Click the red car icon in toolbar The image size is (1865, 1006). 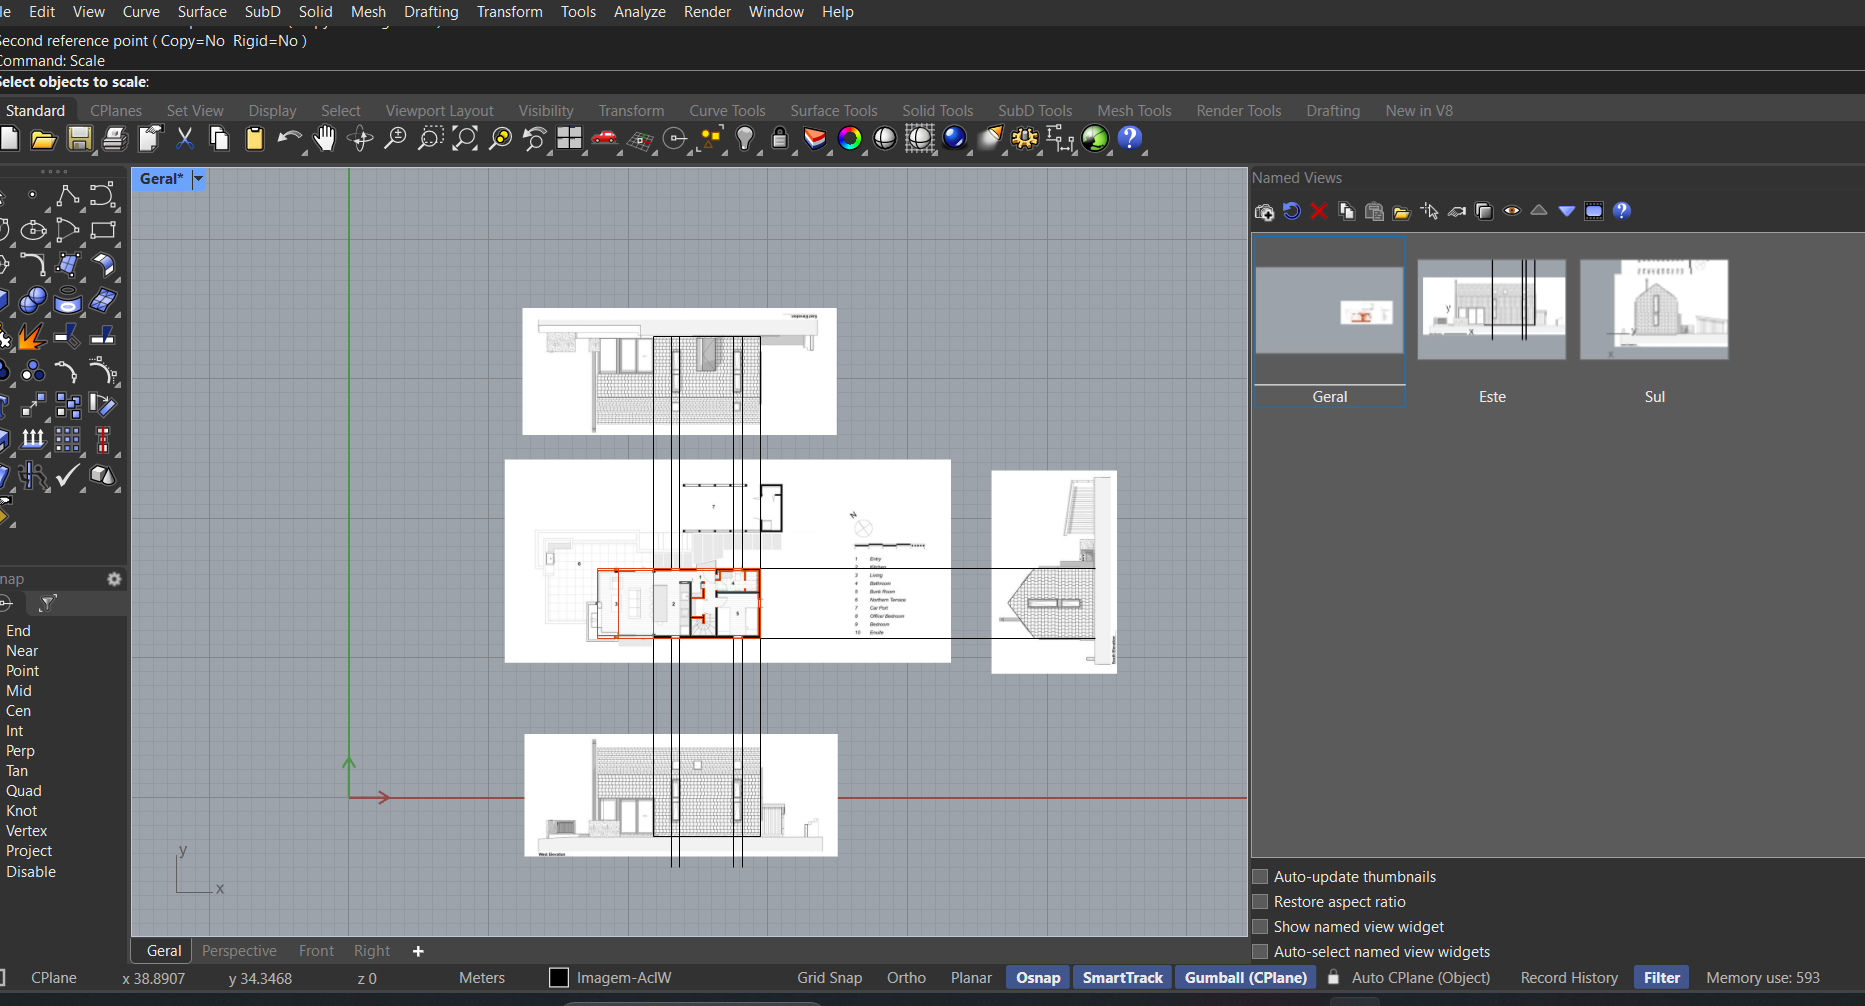tap(604, 139)
